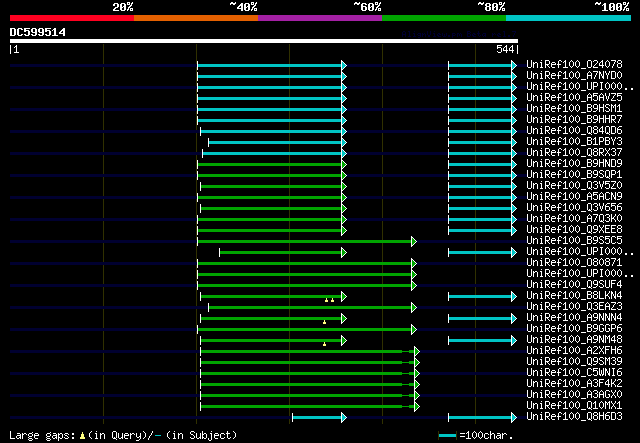This screenshot has height=443, width=640.
Task: Click the red 20% legend color segment
Action: 72,18
